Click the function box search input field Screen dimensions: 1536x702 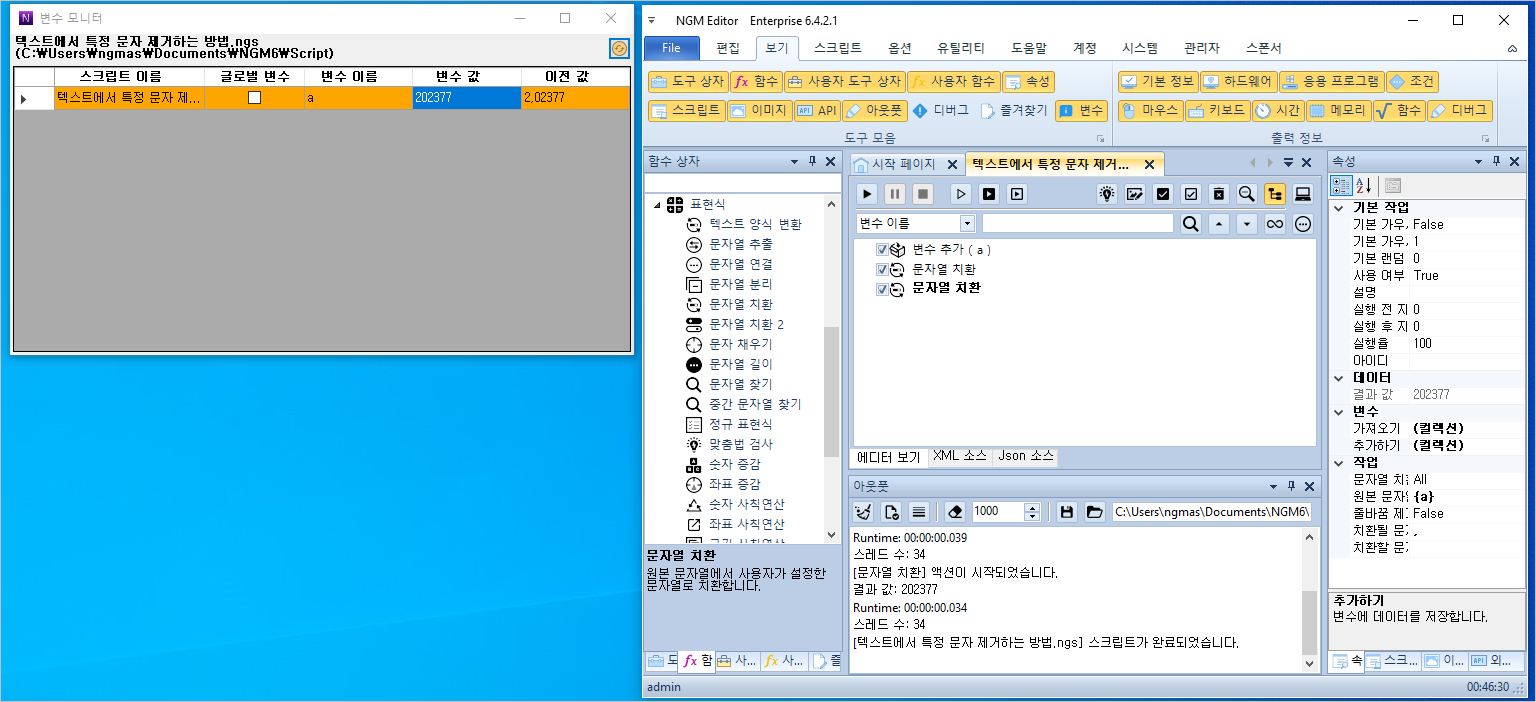click(x=742, y=183)
